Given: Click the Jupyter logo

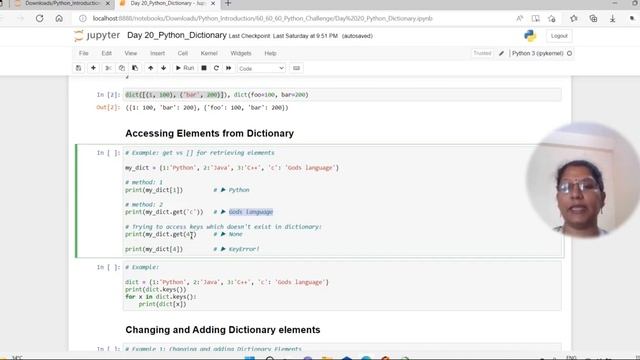Looking at the screenshot, I should pyautogui.click(x=97, y=36).
